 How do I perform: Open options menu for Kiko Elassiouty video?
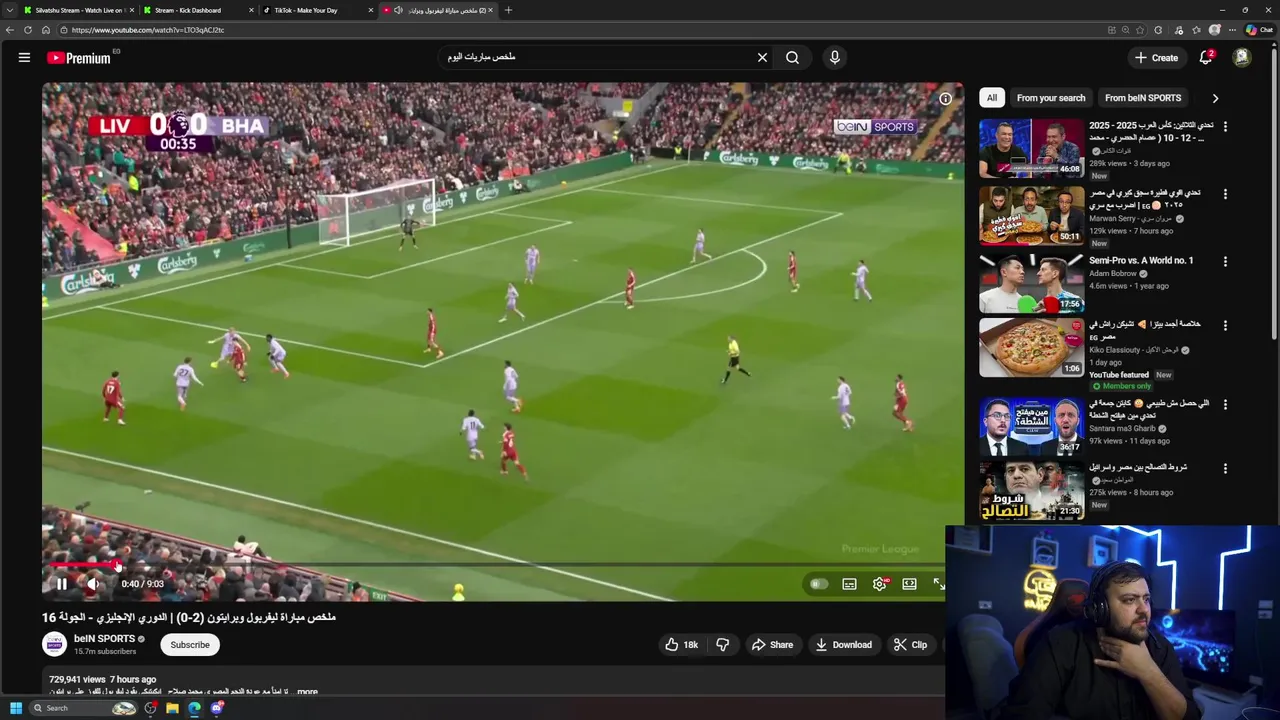pos(1225,325)
